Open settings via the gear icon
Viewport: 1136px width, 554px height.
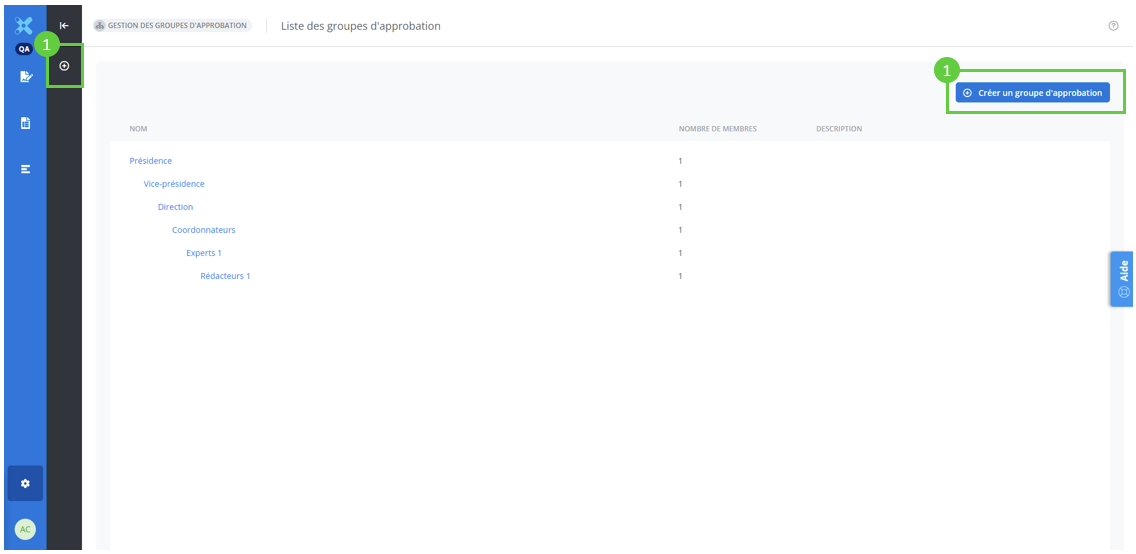tap(26, 483)
